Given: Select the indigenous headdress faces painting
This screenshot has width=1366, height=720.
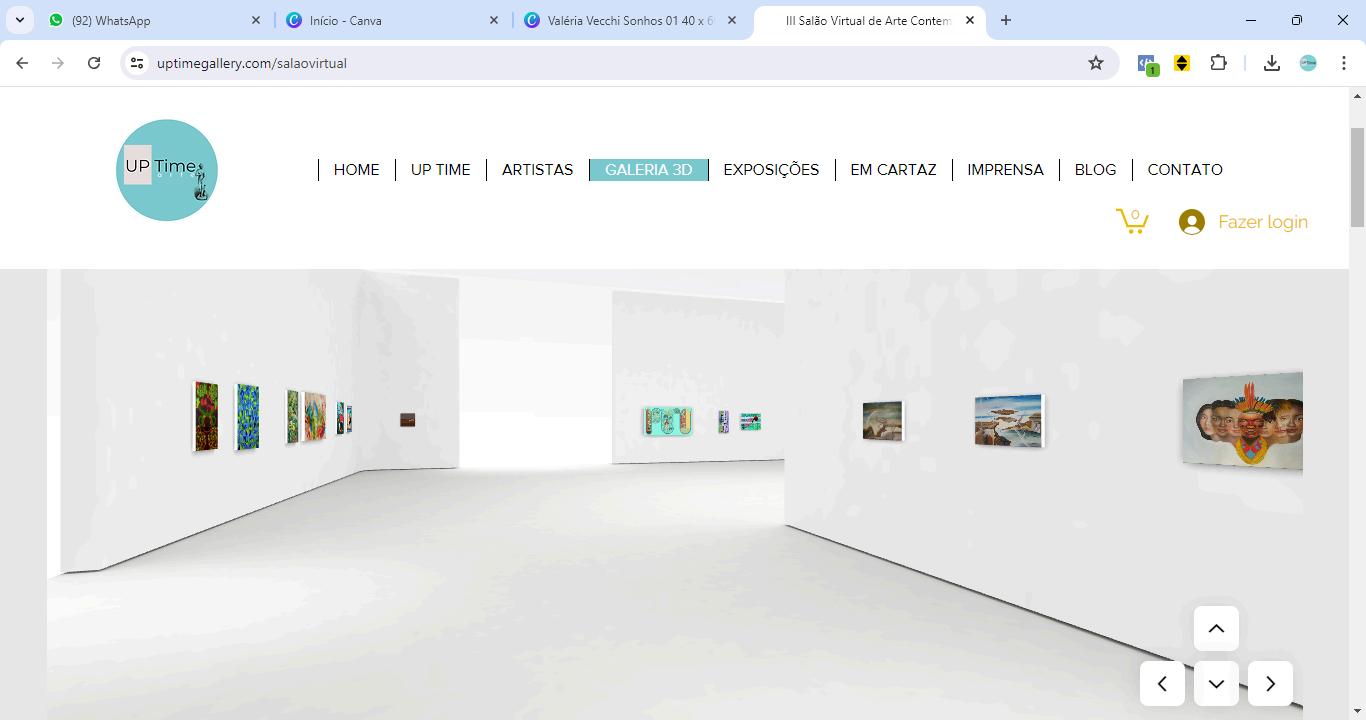Looking at the screenshot, I should pyautogui.click(x=1243, y=420).
